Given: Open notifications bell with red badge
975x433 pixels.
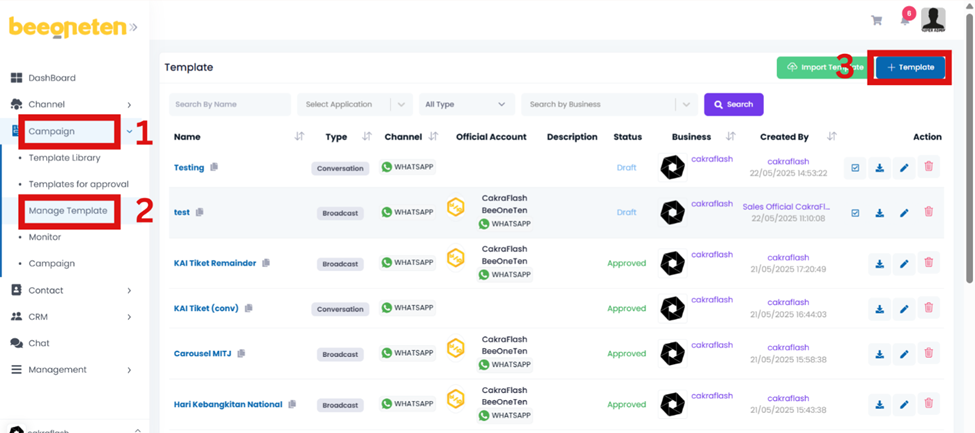Looking at the screenshot, I should tap(905, 20).
